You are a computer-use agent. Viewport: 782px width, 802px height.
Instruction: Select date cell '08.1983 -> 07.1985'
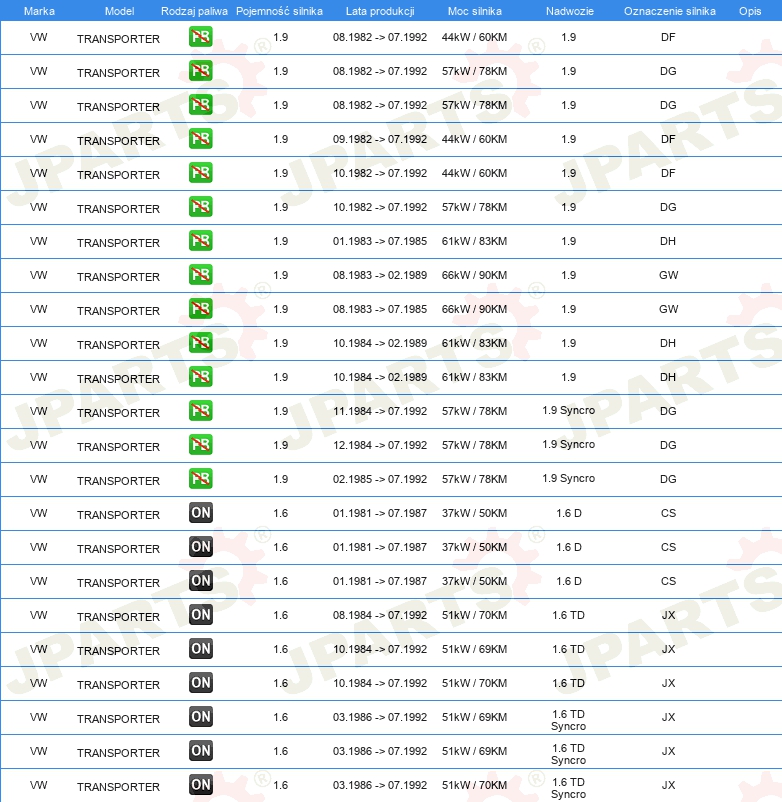click(380, 309)
